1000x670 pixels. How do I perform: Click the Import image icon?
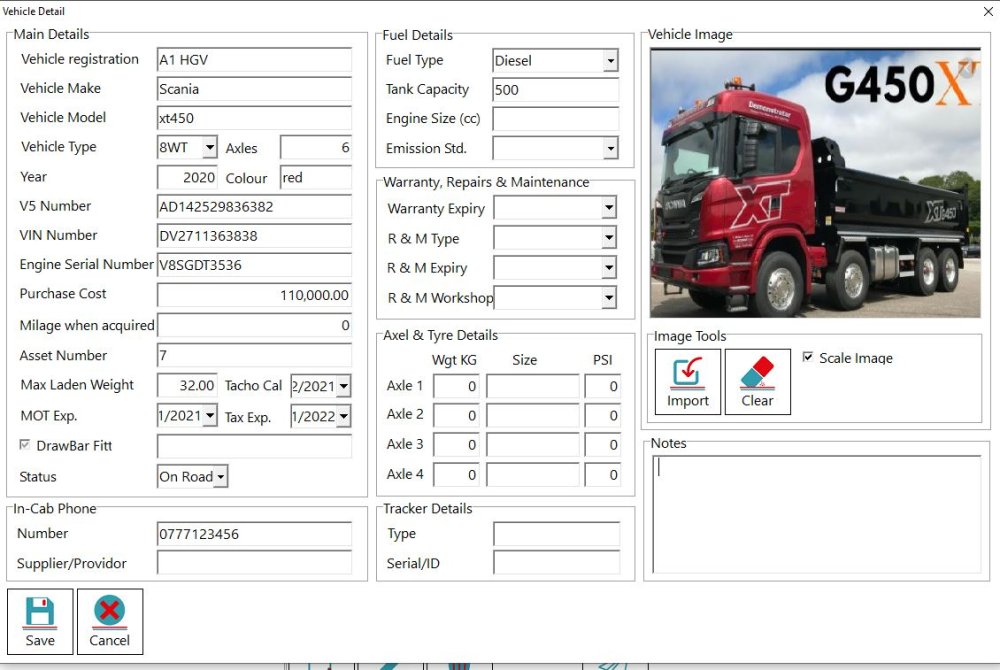[x=688, y=373]
